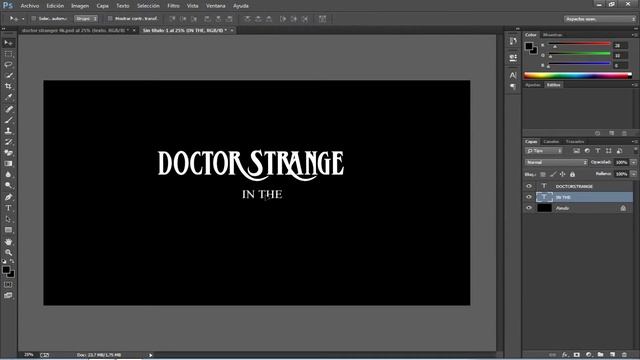
Task: Select the Crop tool
Action: click(8, 87)
